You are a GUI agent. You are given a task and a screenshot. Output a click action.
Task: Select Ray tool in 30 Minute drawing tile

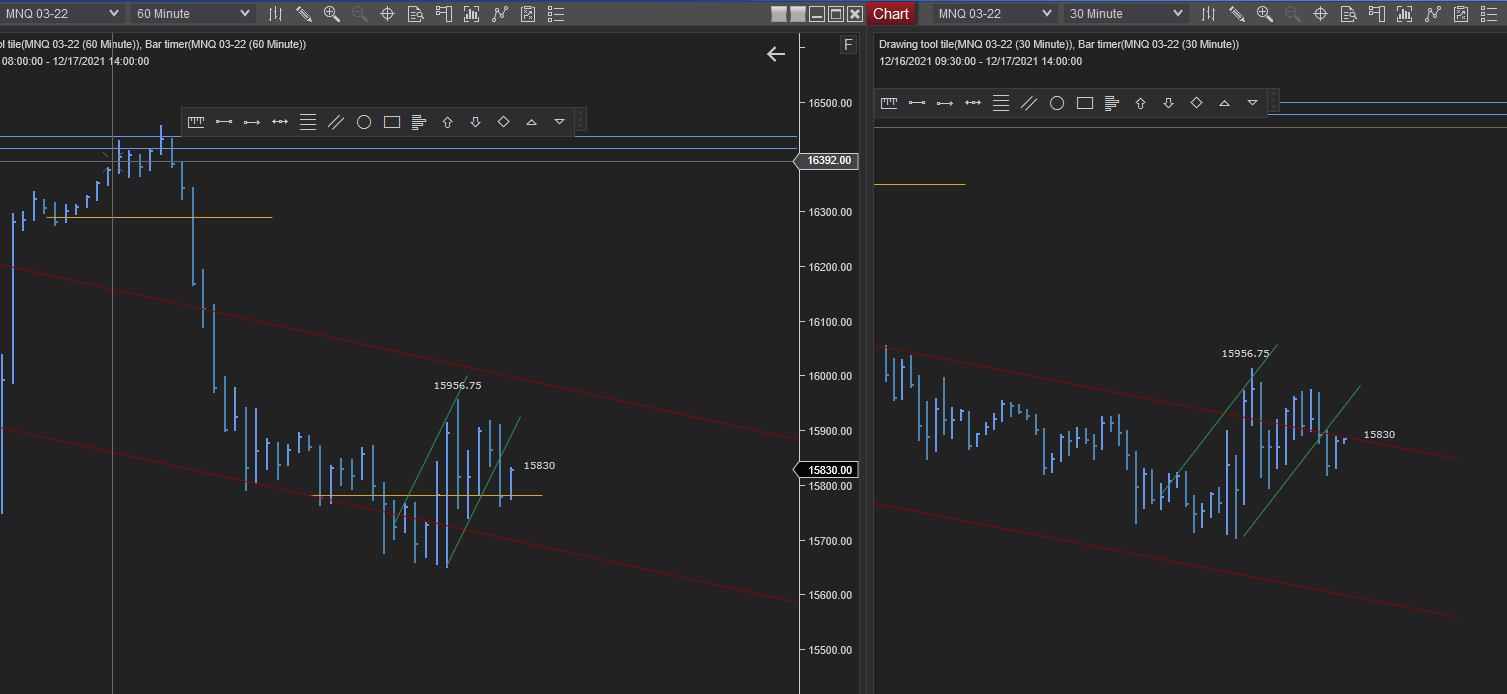(x=945, y=103)
